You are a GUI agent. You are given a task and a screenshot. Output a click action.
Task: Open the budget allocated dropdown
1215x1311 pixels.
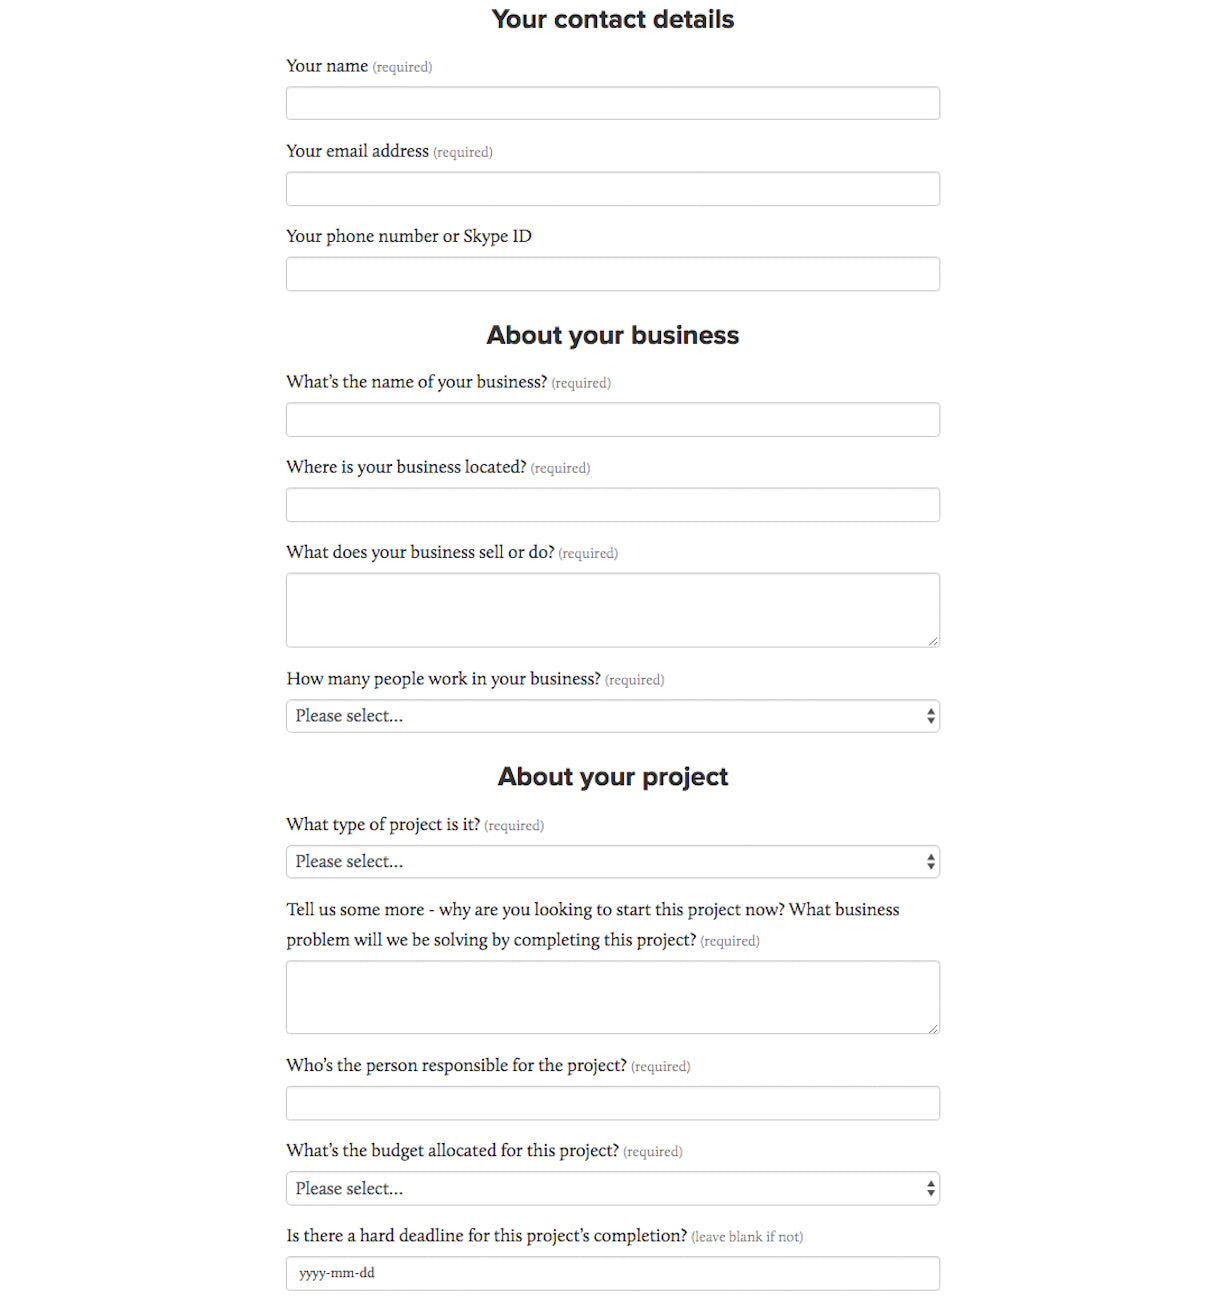point(612,1189)
